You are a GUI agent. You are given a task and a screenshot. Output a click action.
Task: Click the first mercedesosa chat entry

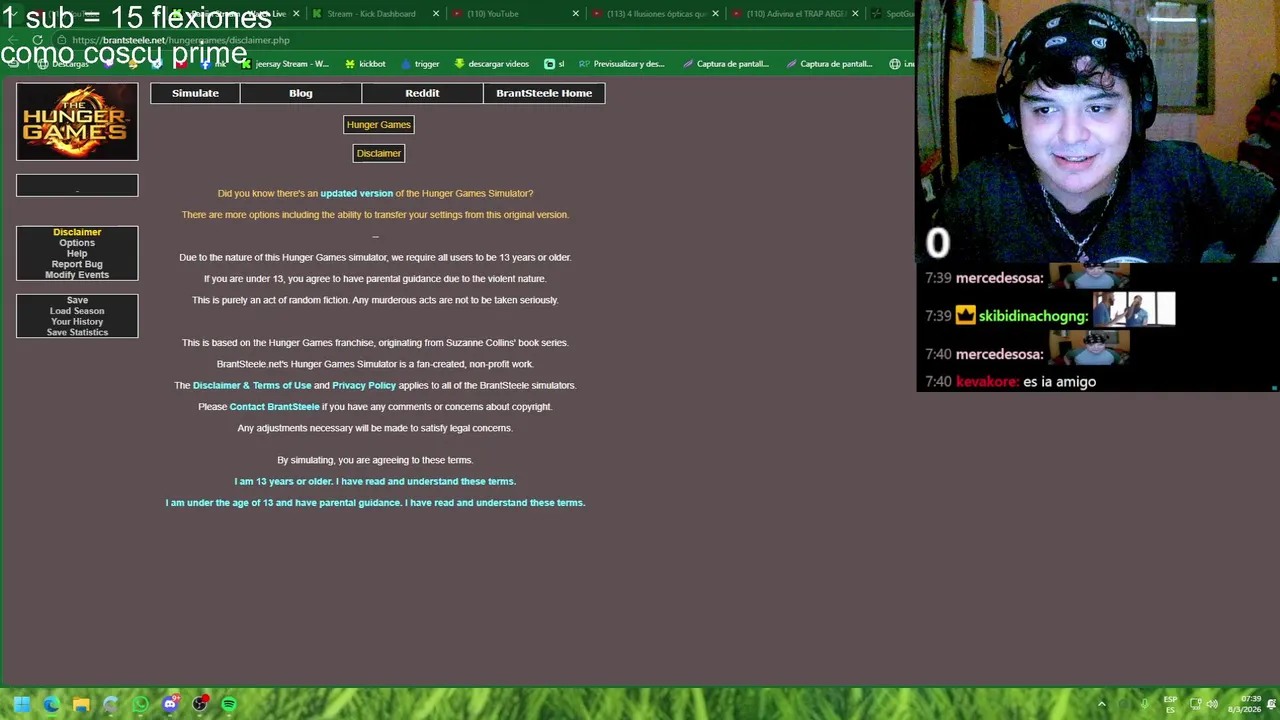[x=1027, y=278]
